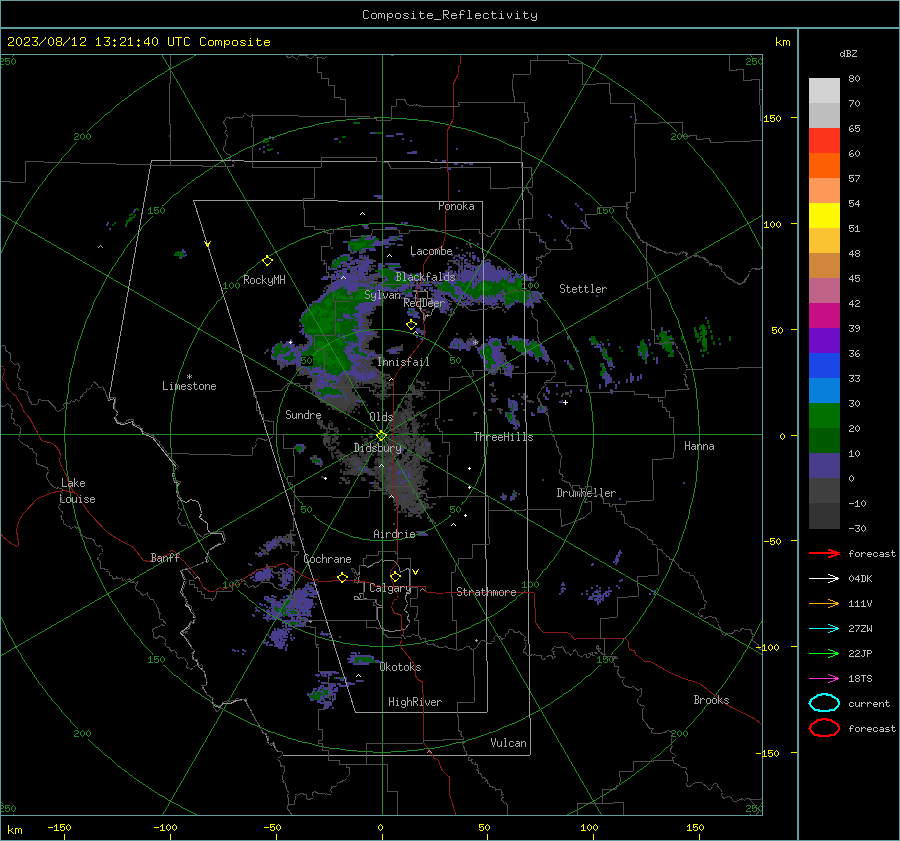Click the Lacombe city label
The image size is (900, 841).
click(431, 251)
